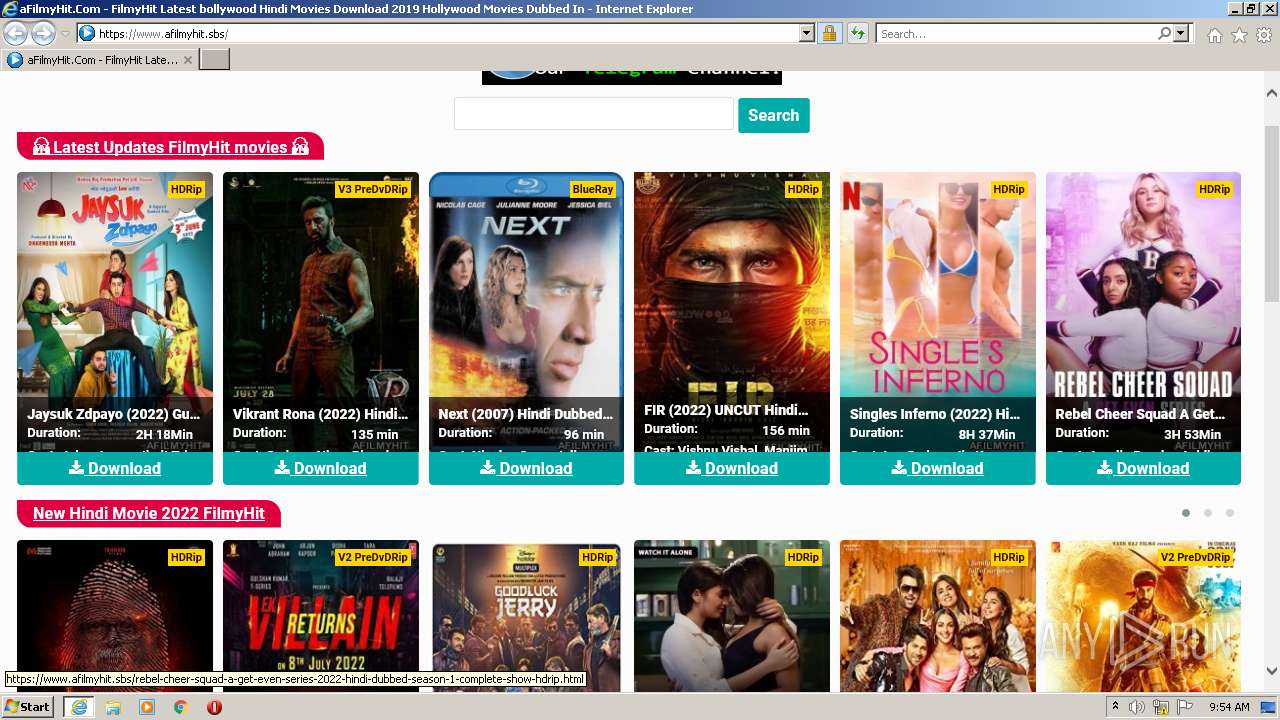This screenshot has width=1280, height=720.
Task: Open the address bar URL dropdown
Action: [x=807, y=34]
